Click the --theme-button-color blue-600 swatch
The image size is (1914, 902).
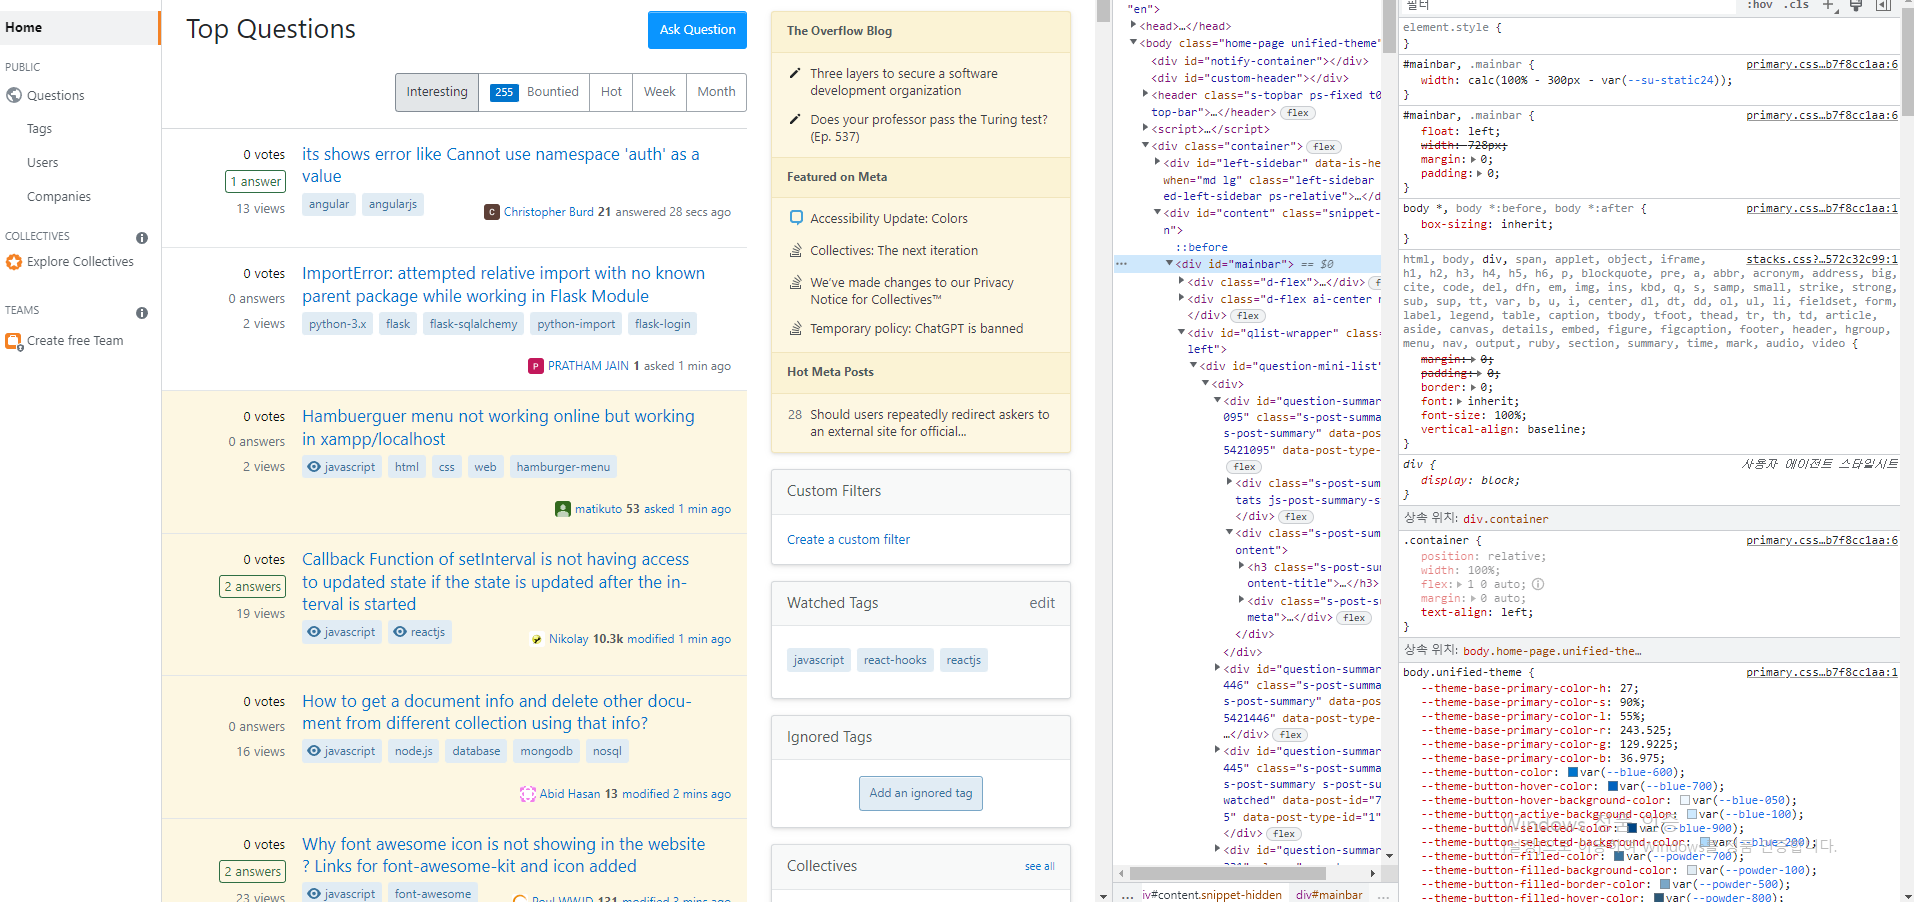[x=1573, y=772]
